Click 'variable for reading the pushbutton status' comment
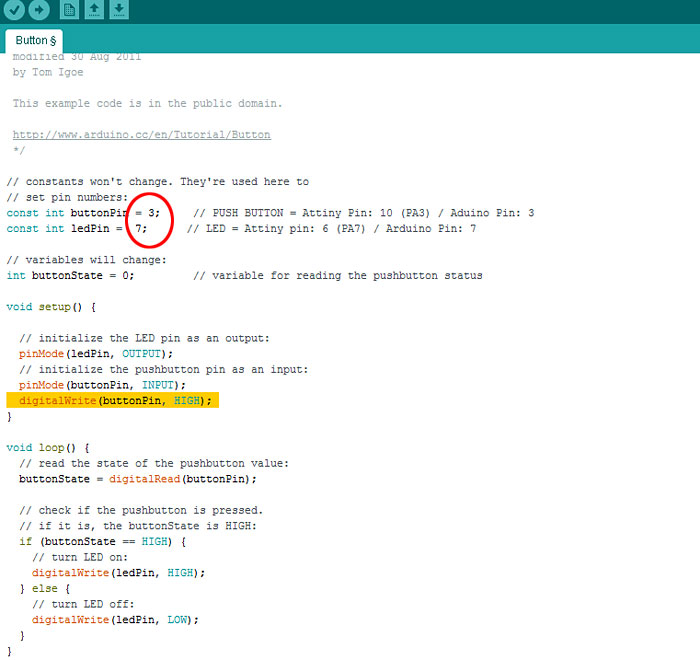Viewport: 700px width, 660px height. [338, 276]
